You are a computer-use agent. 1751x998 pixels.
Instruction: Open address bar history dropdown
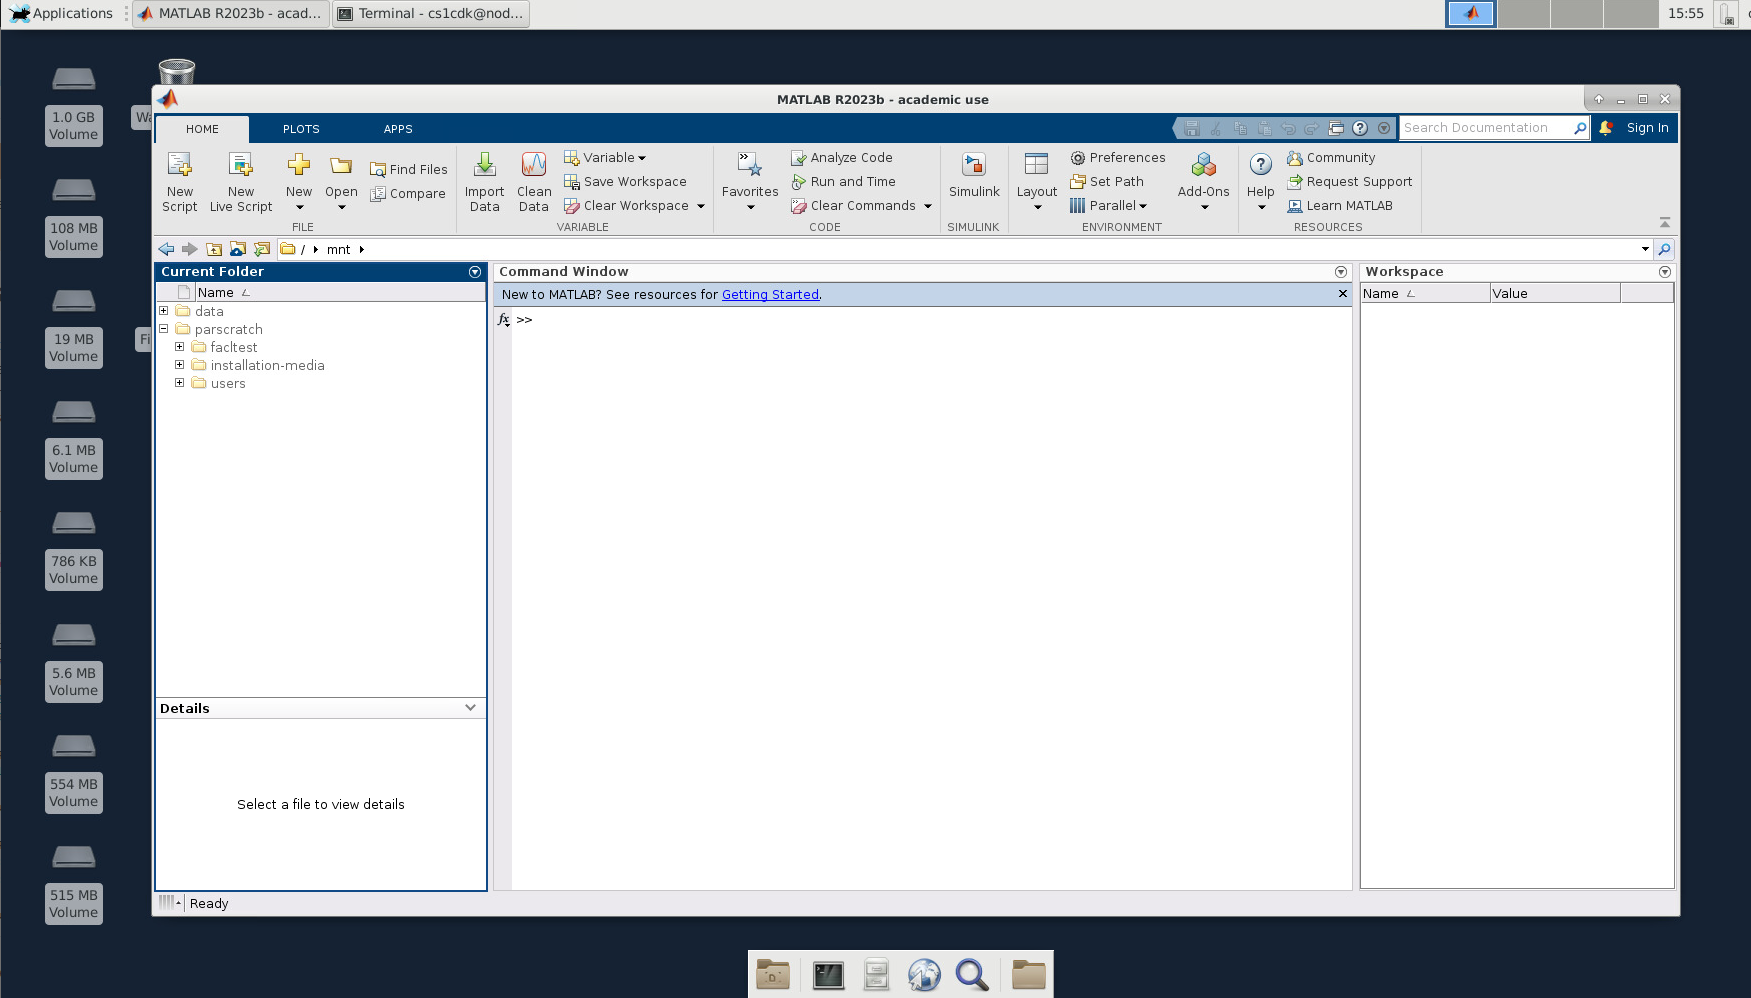click(x=1645, y=249)
